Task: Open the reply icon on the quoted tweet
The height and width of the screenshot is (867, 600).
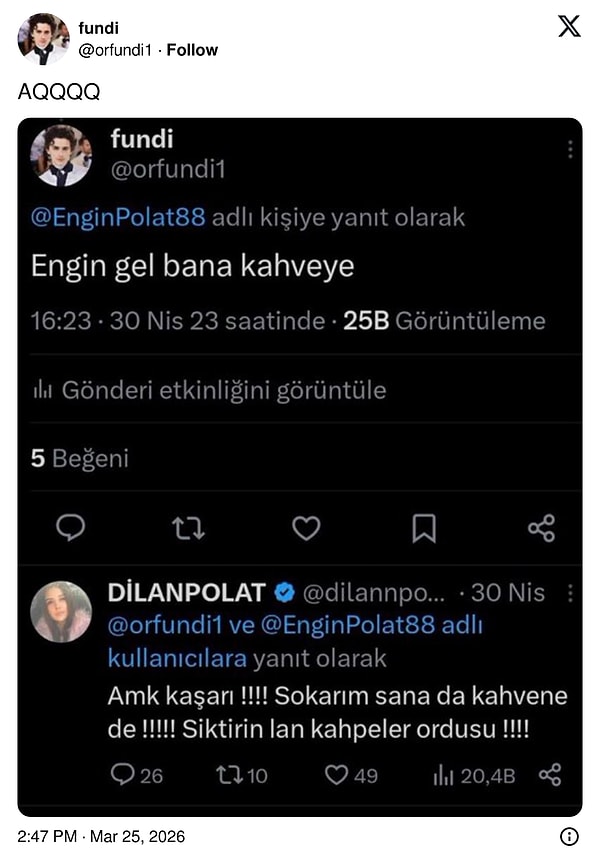Action: coord(70,528)
